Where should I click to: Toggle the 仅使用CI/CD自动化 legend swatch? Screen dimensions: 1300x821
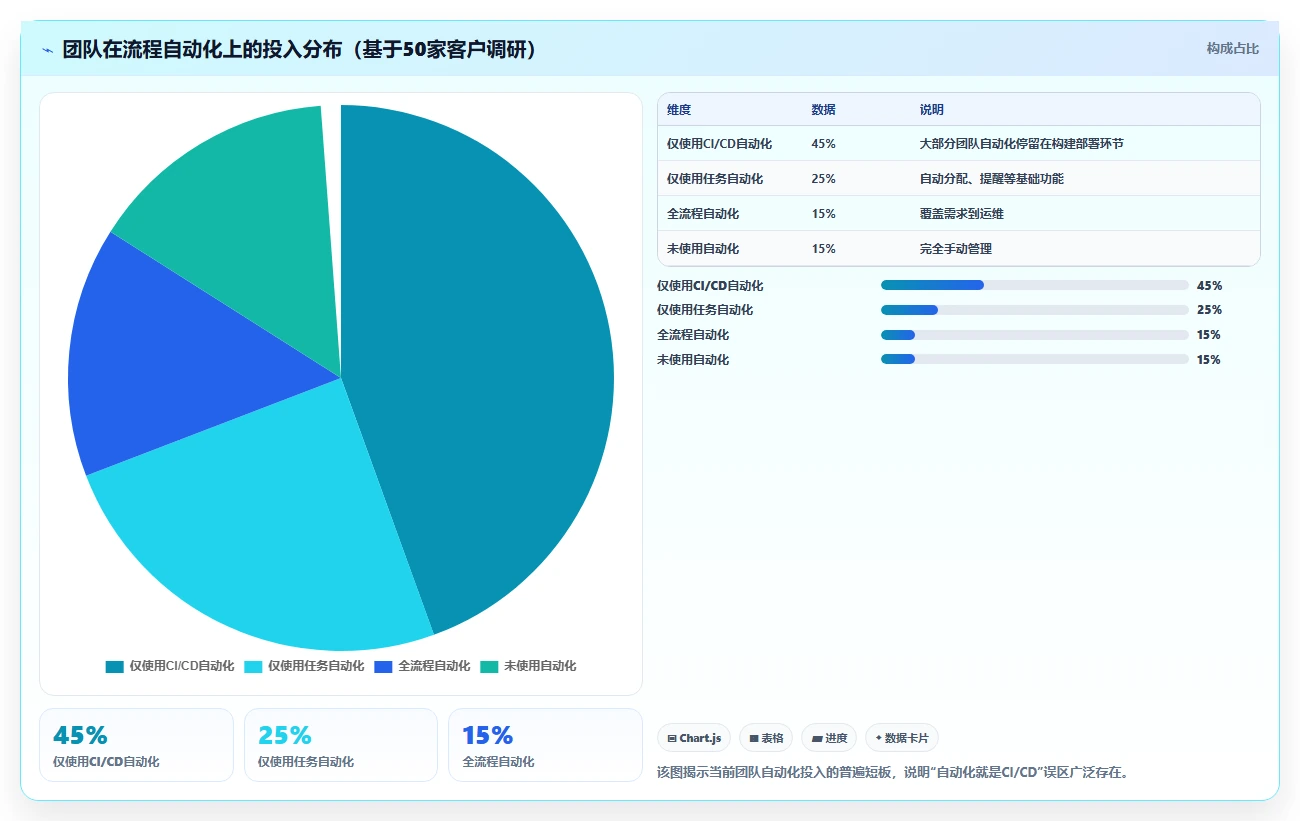114,666
